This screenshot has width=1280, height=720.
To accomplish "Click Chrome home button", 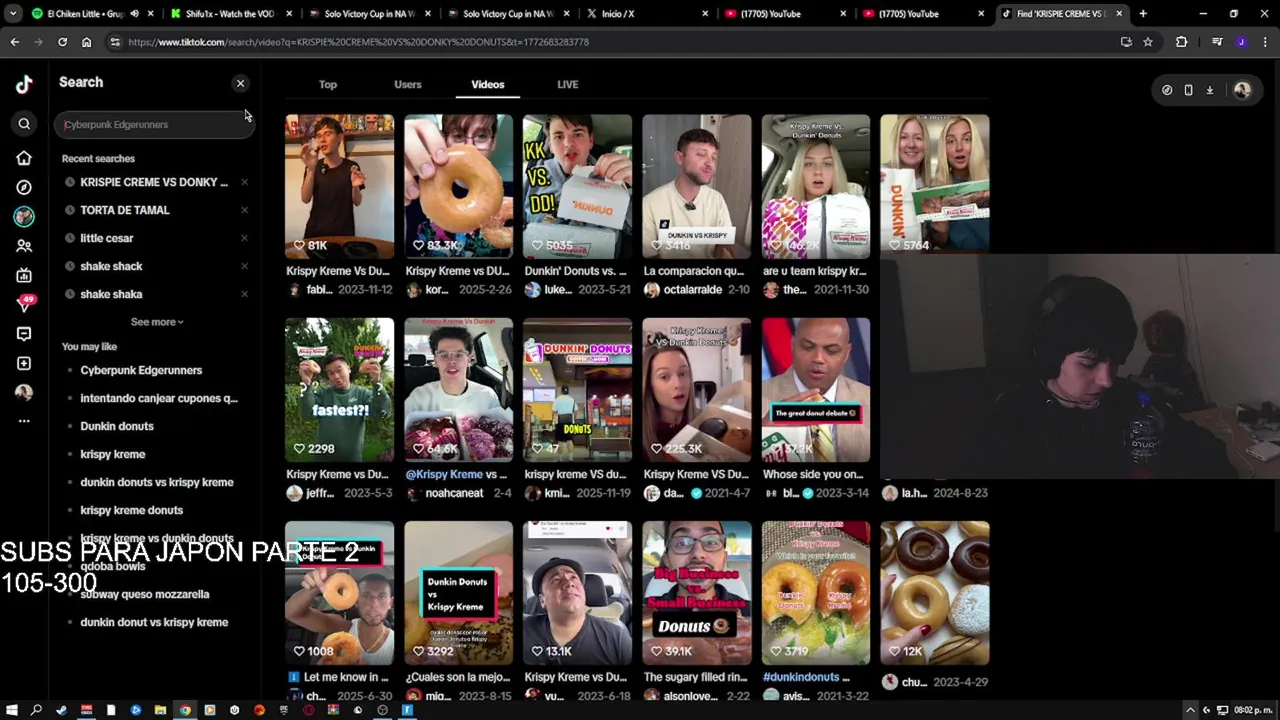I will (x=86, y=42).
